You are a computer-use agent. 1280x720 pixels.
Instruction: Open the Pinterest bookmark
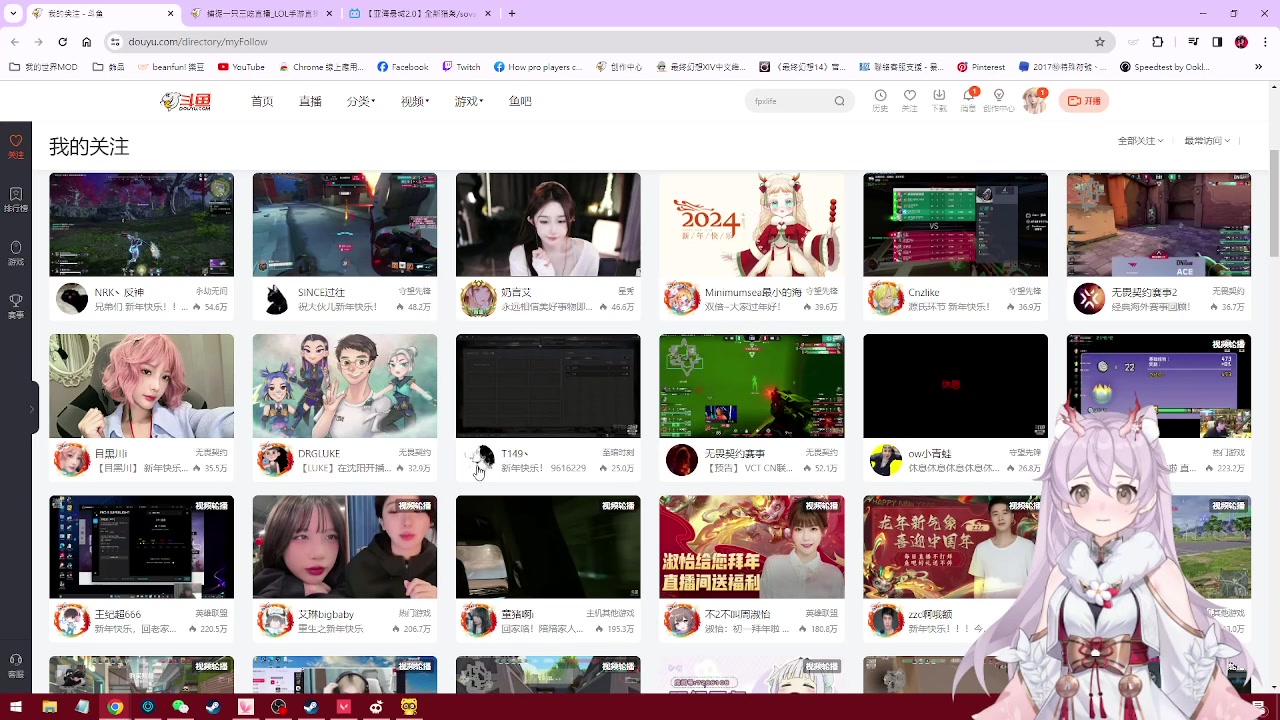(x=981, y=67)
